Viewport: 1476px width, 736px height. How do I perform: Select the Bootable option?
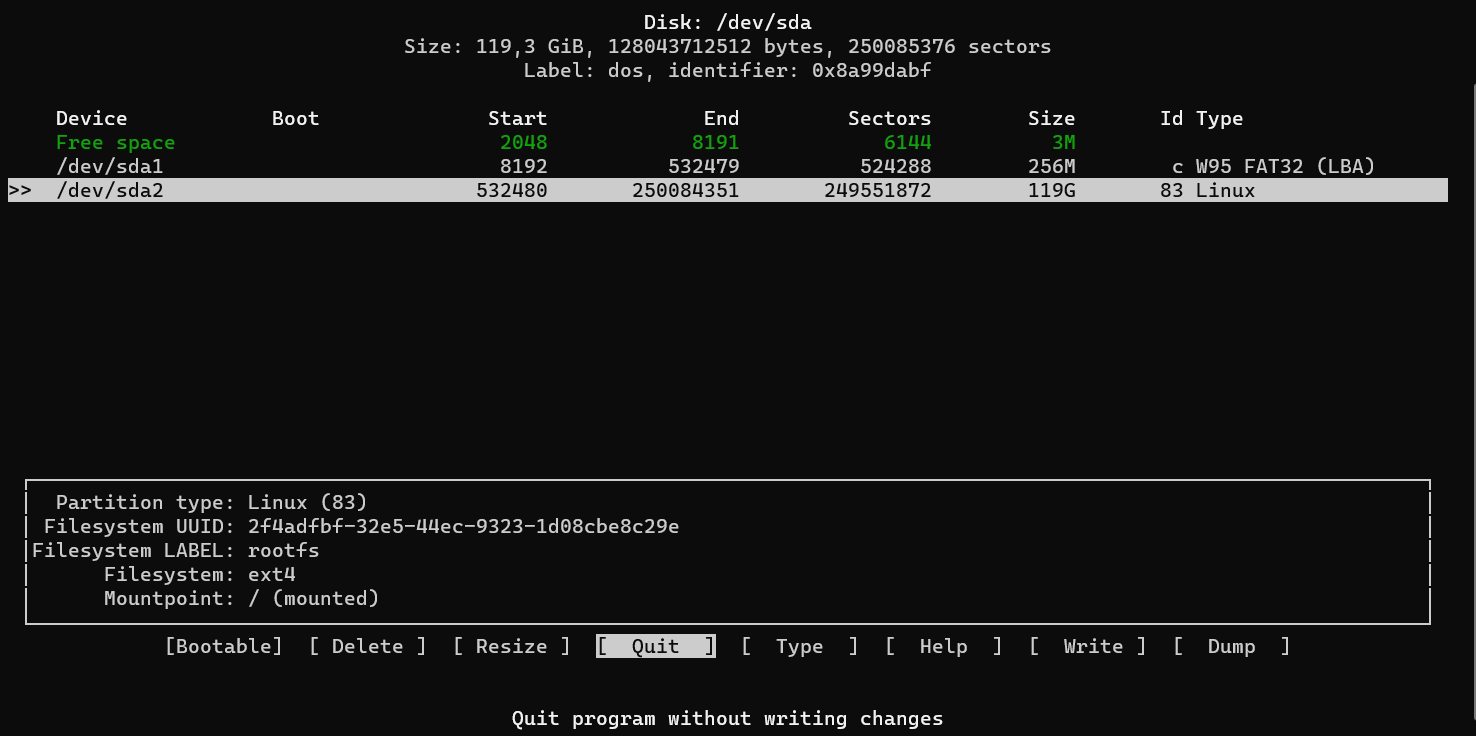click(x=225, y=646)
